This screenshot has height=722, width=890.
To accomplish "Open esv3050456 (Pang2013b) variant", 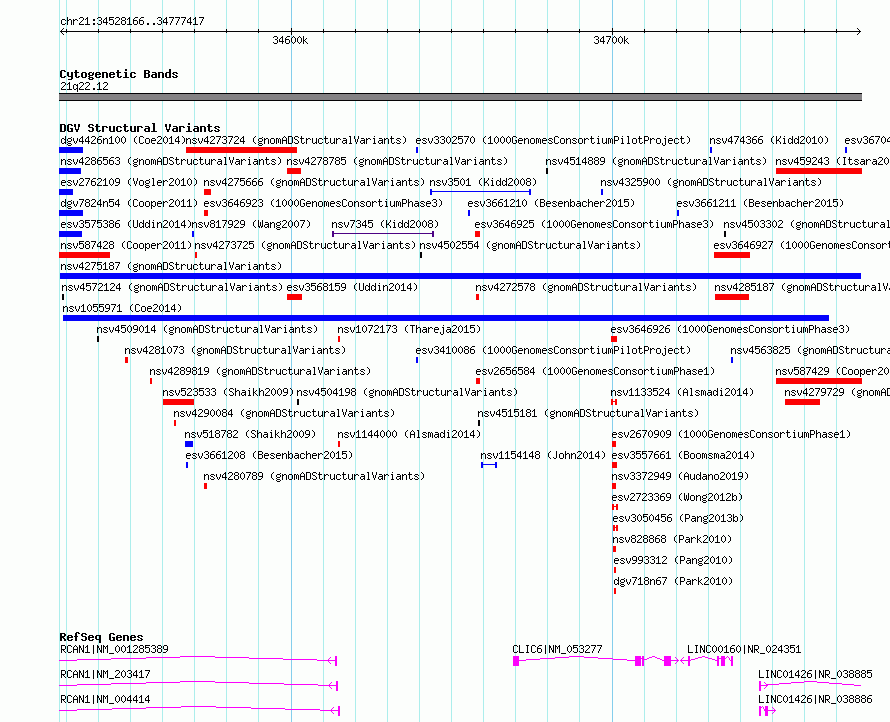I will [x=678, y=518].
